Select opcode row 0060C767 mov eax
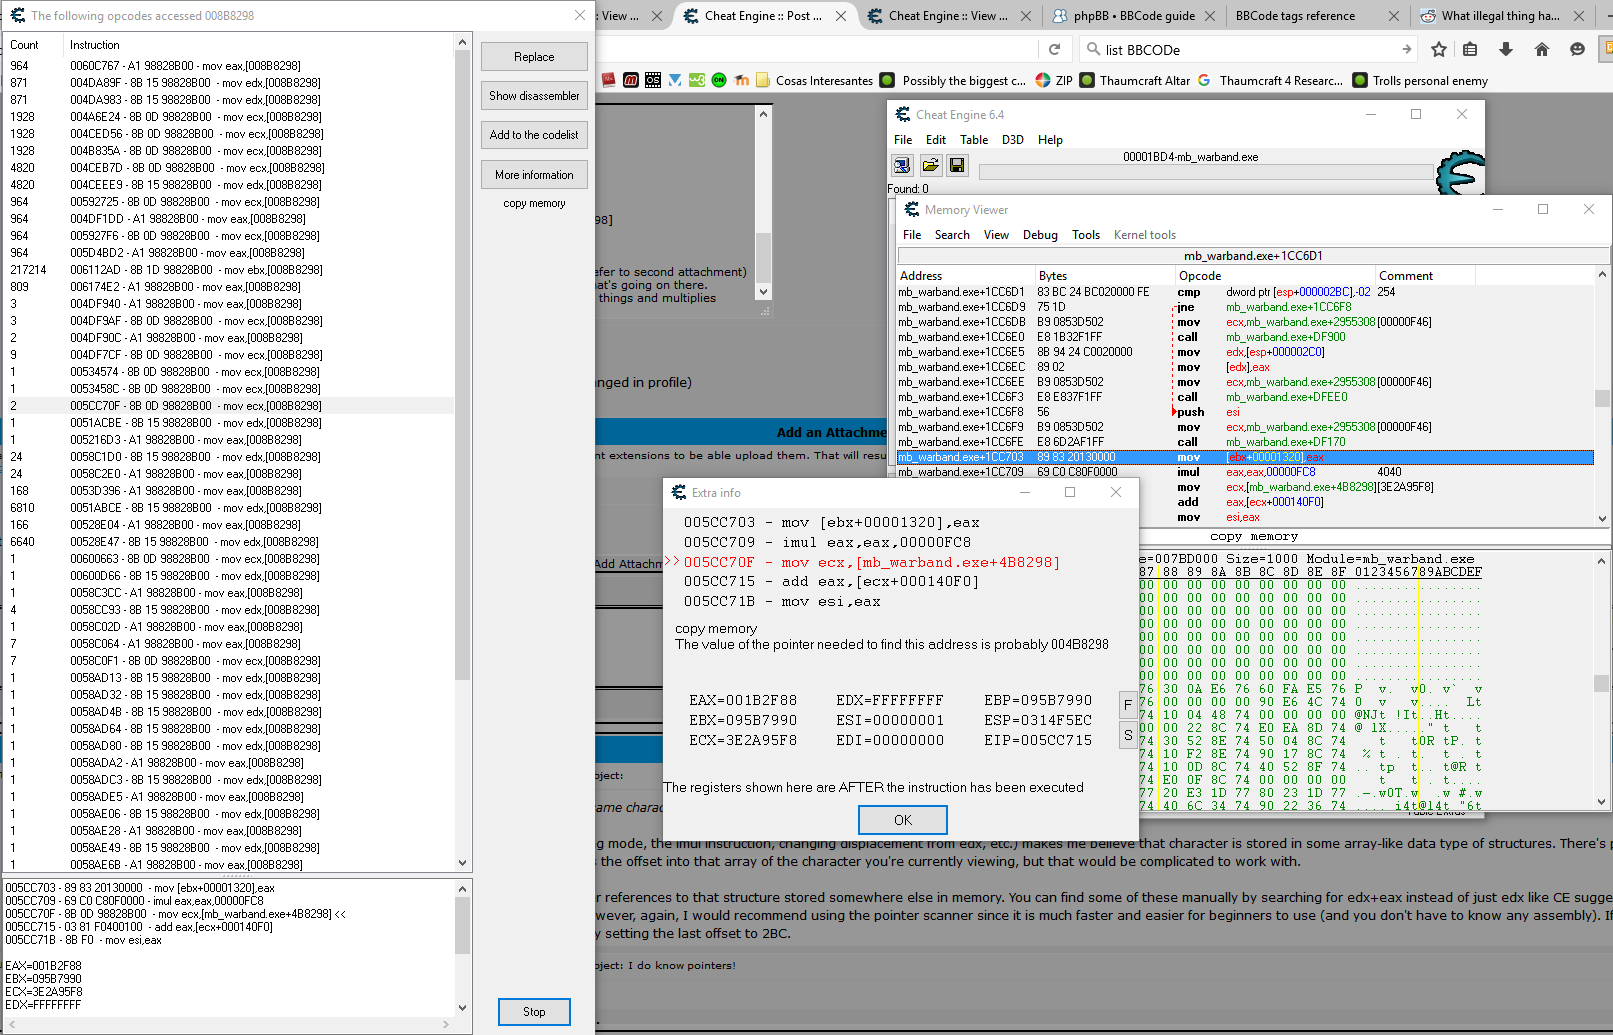Image resolution: width=1613 pixels, height=1035 pixels. point(228,66)
